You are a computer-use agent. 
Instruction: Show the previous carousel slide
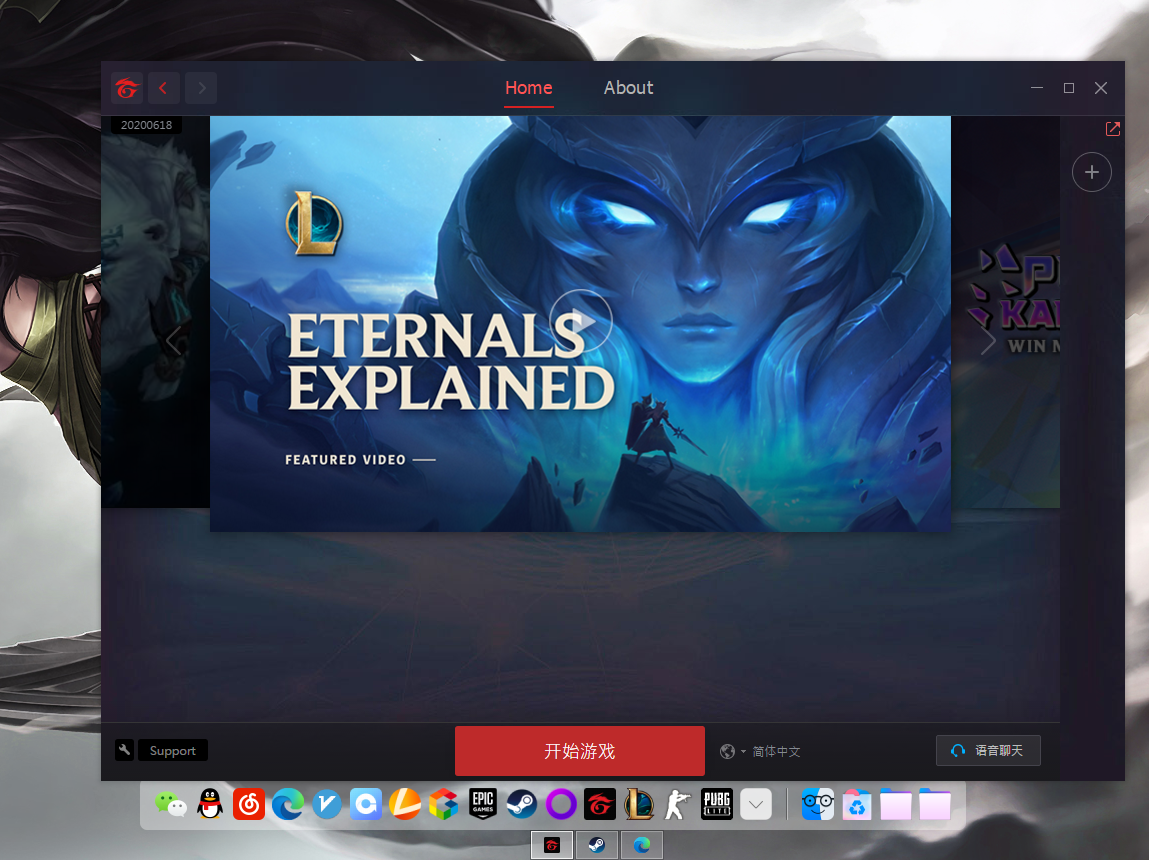click(x=173, y=342)
